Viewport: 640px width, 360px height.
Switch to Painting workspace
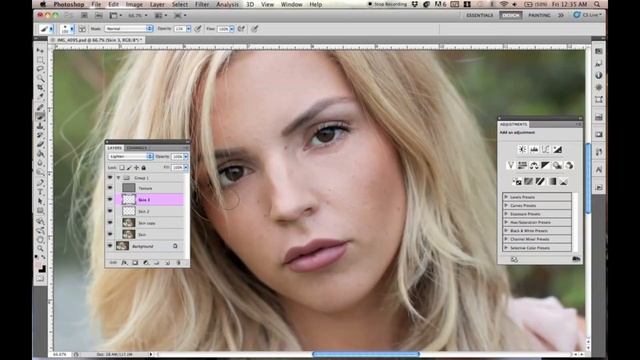pos(539,16)
